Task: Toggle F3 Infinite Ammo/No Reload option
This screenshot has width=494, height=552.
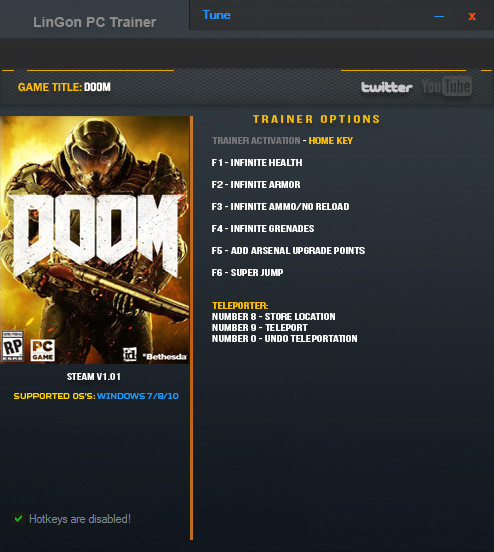Action: click(280, 207)
